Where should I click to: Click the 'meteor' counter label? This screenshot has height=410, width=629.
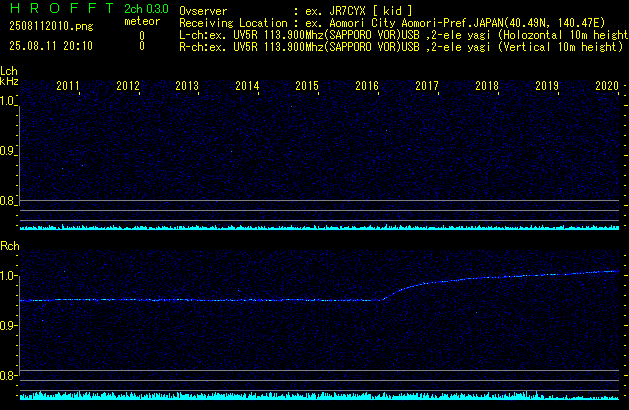point(142,21)
